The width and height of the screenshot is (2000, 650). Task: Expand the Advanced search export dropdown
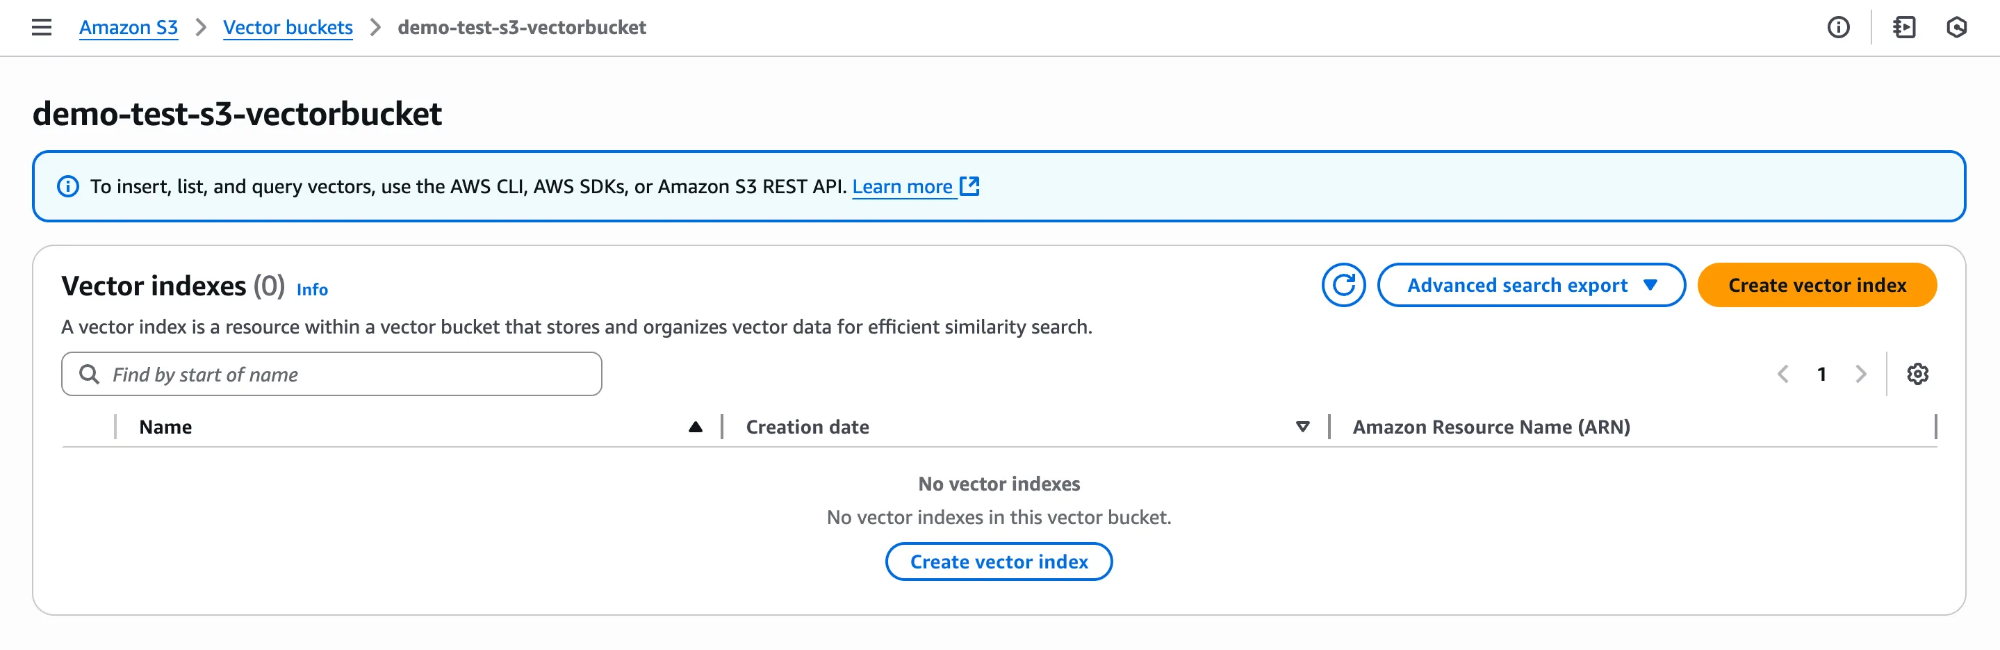[x=1531, y=285]
